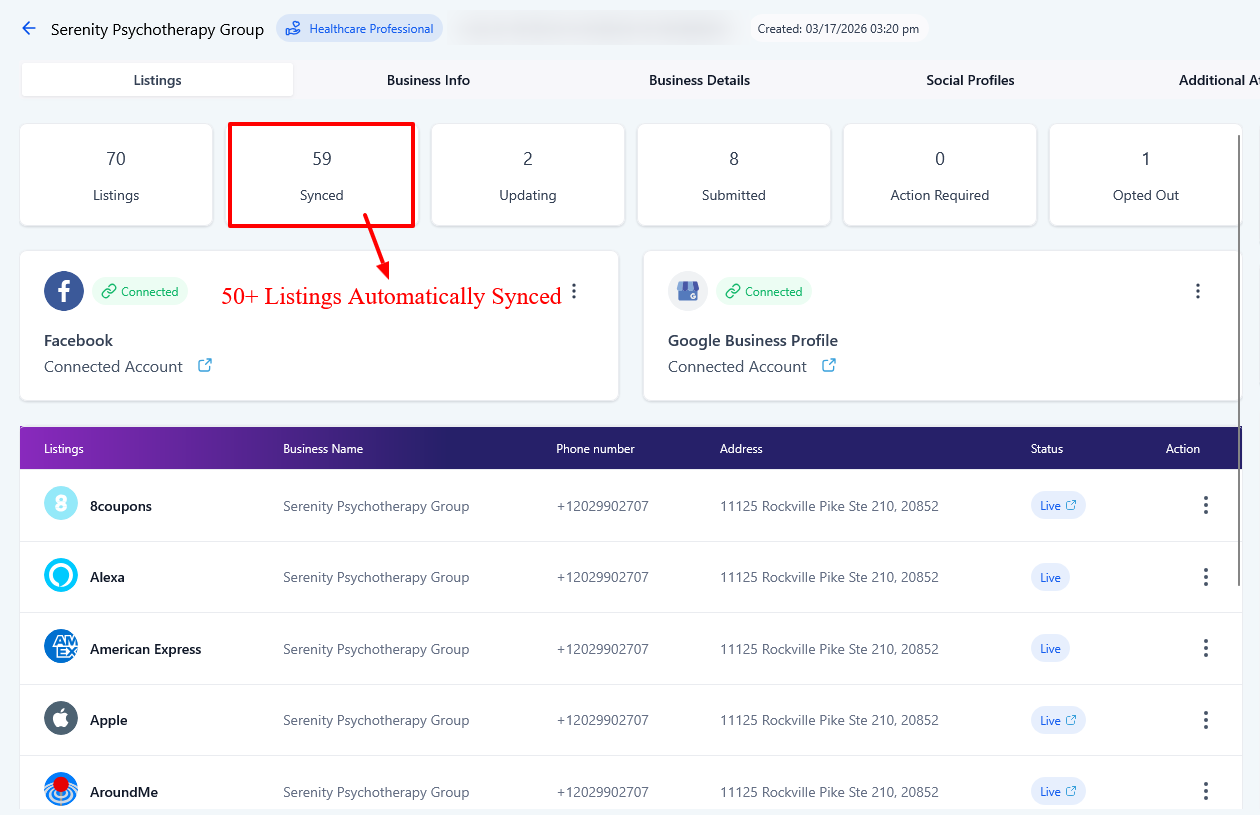
Task: Switch to the Listings tab
Action: [x=157, y=80]
